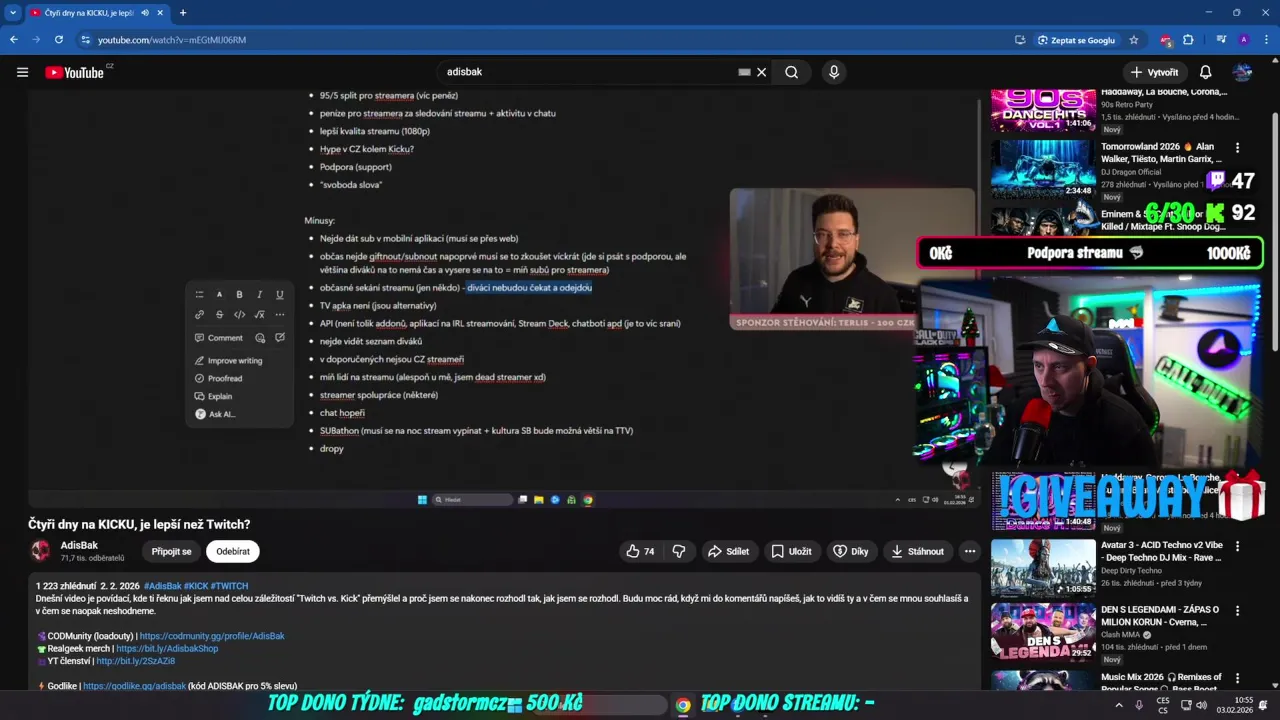Open the 'Music Mix 2026' video title

point(1161,683)
